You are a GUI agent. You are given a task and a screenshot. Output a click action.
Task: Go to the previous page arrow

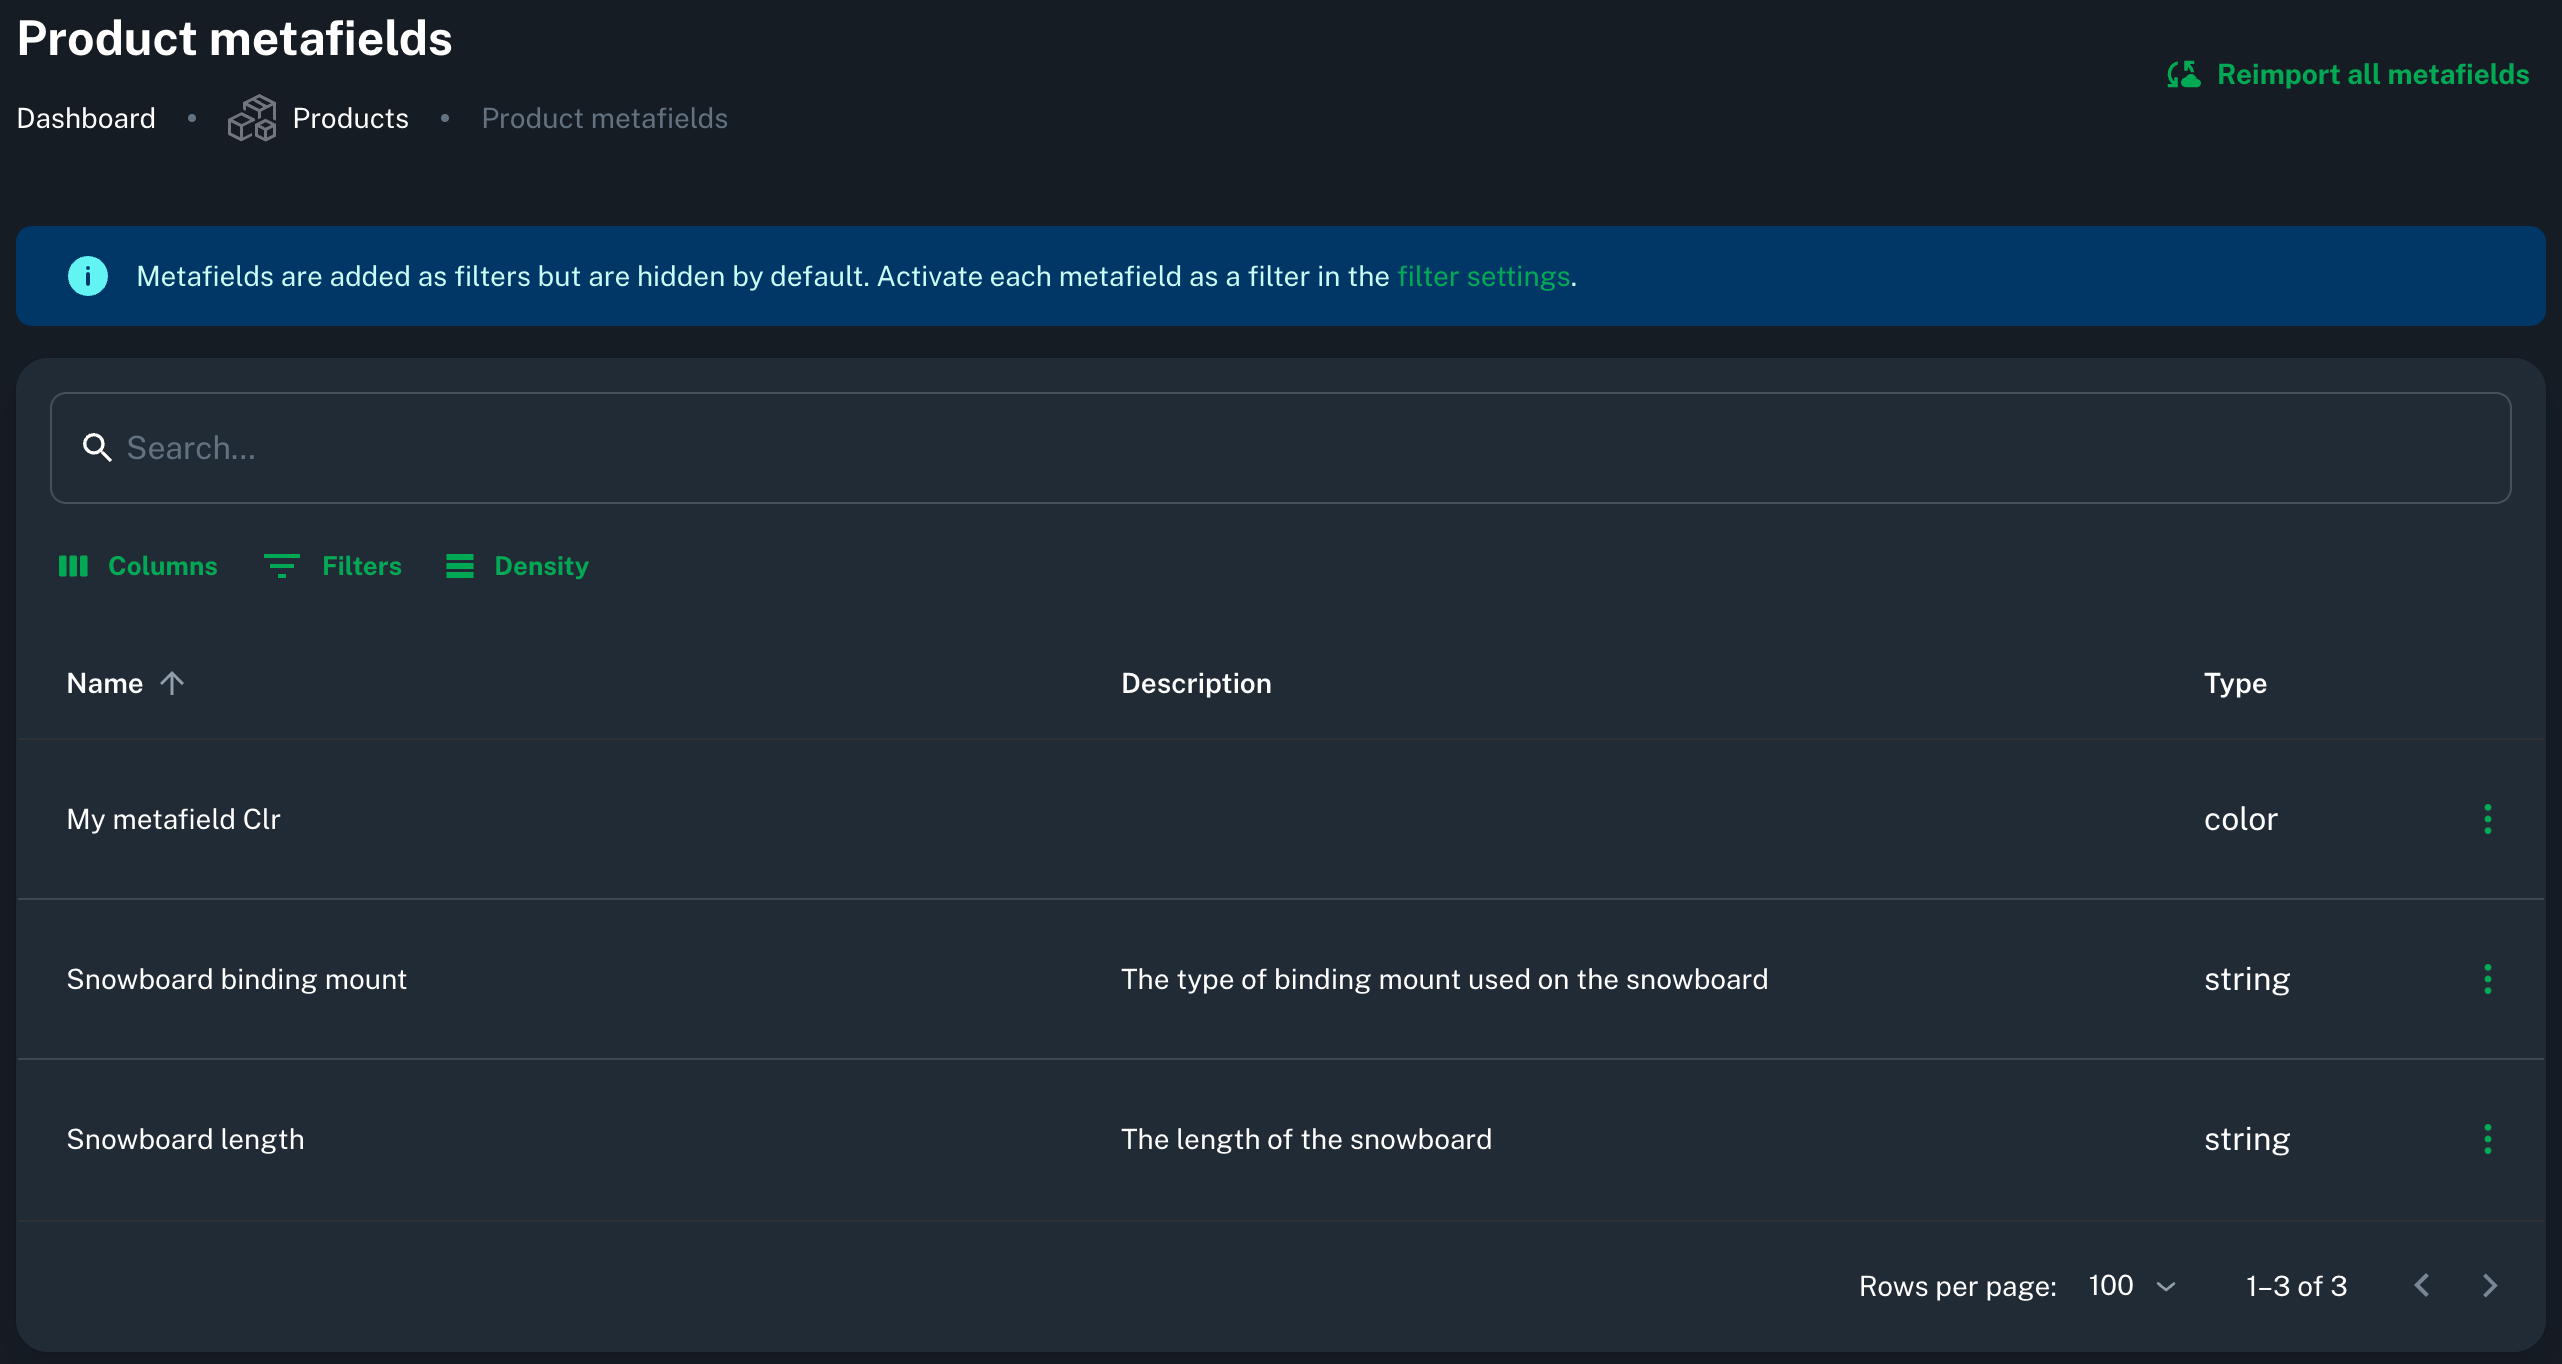(2422, 1286)
